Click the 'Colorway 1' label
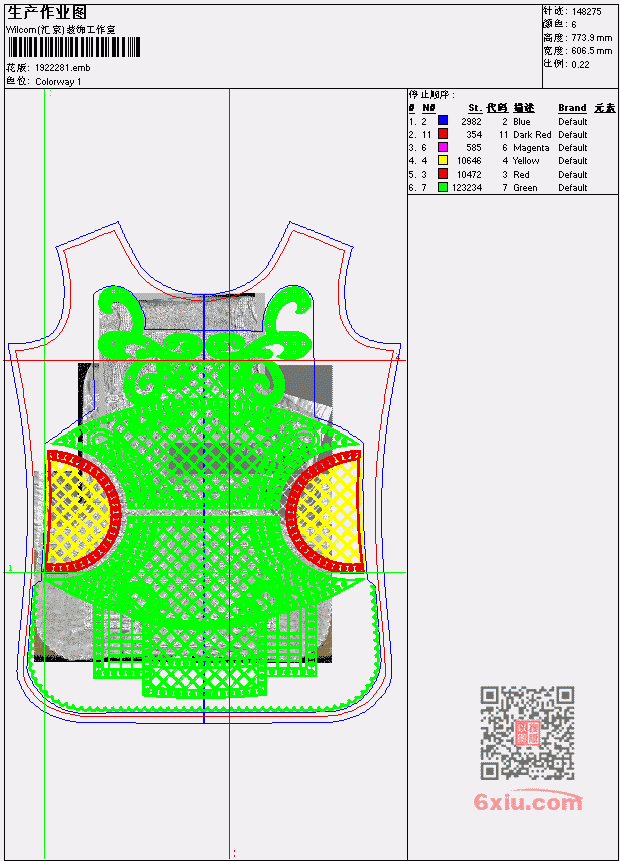The width and height of the screenshot is (620, 861). pyautogui.click(x=58, y=82)
